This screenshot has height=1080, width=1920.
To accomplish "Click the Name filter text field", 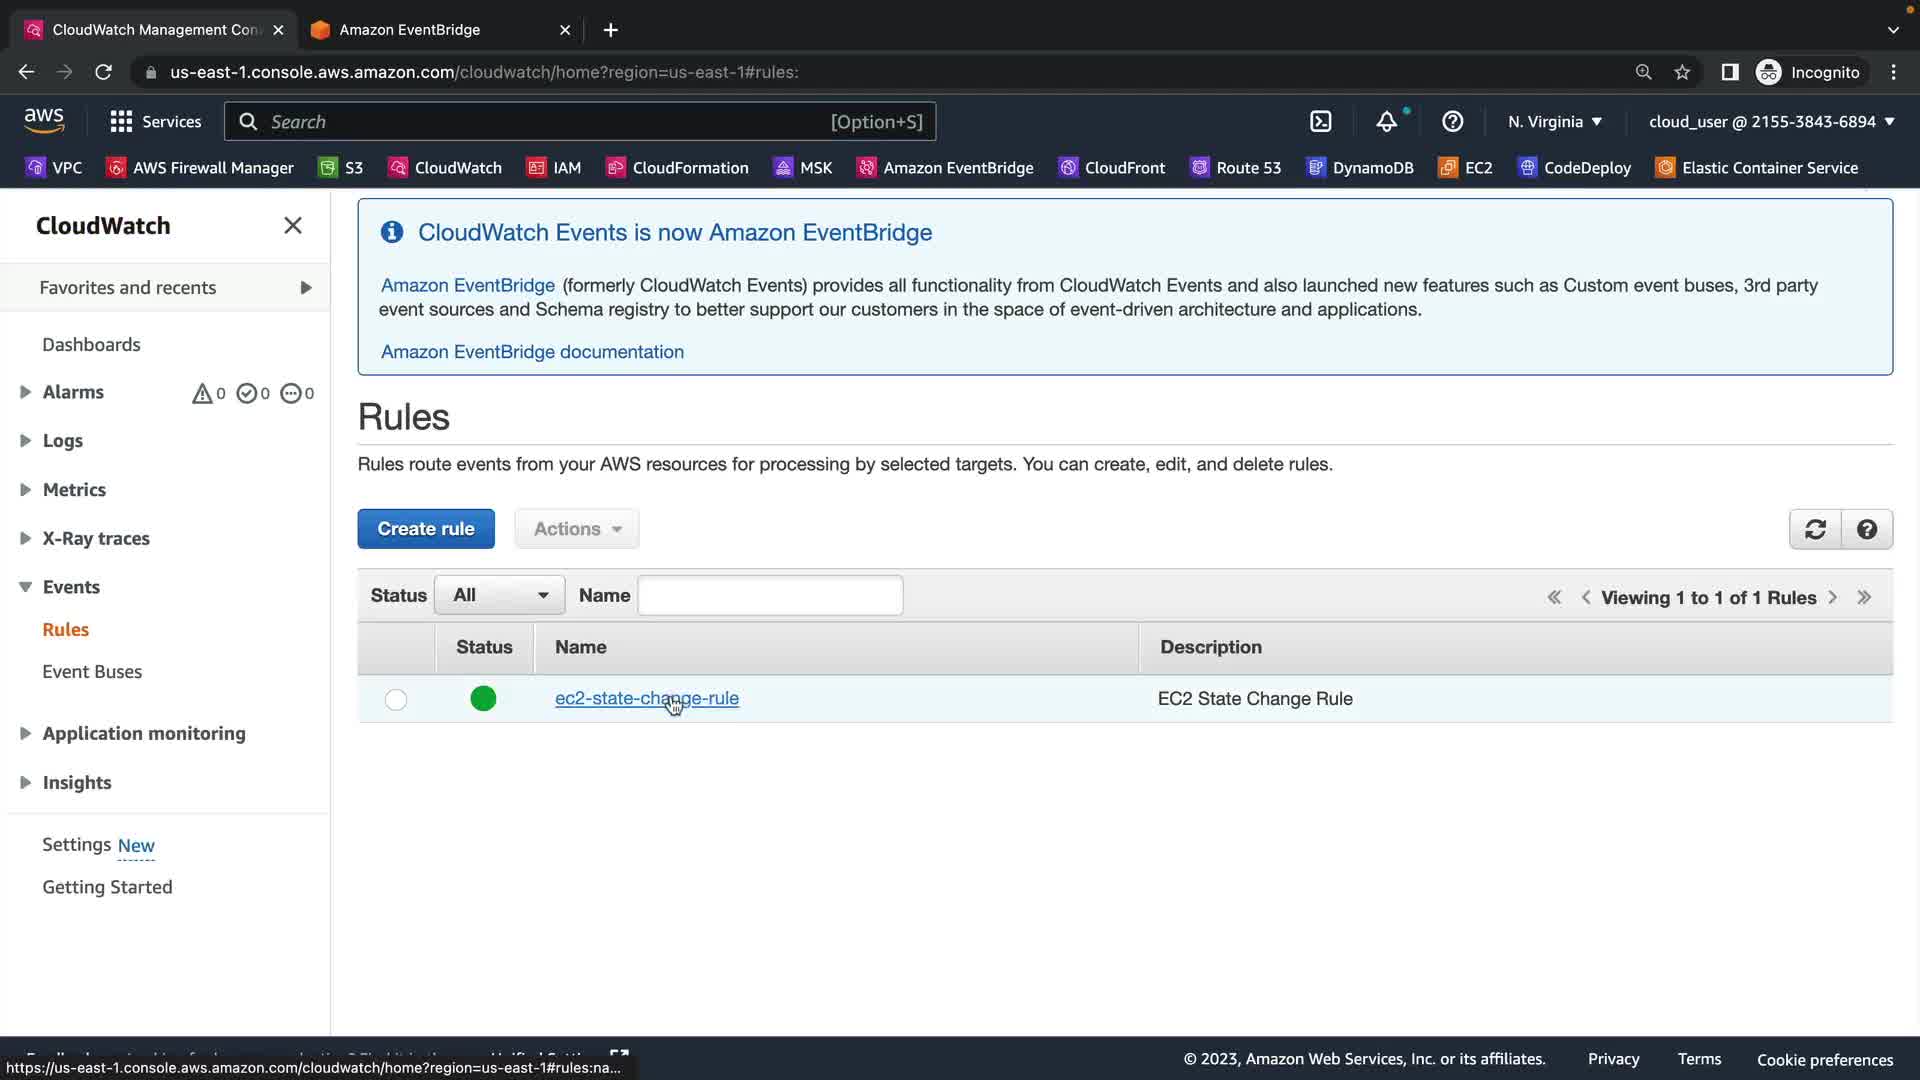I will [770, 596].
